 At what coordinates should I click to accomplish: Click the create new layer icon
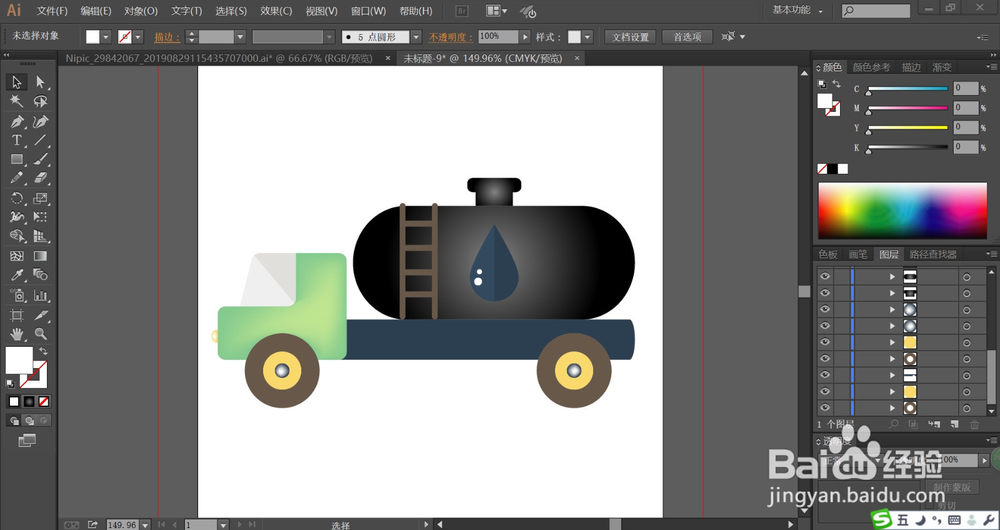(x=955, y=424)
